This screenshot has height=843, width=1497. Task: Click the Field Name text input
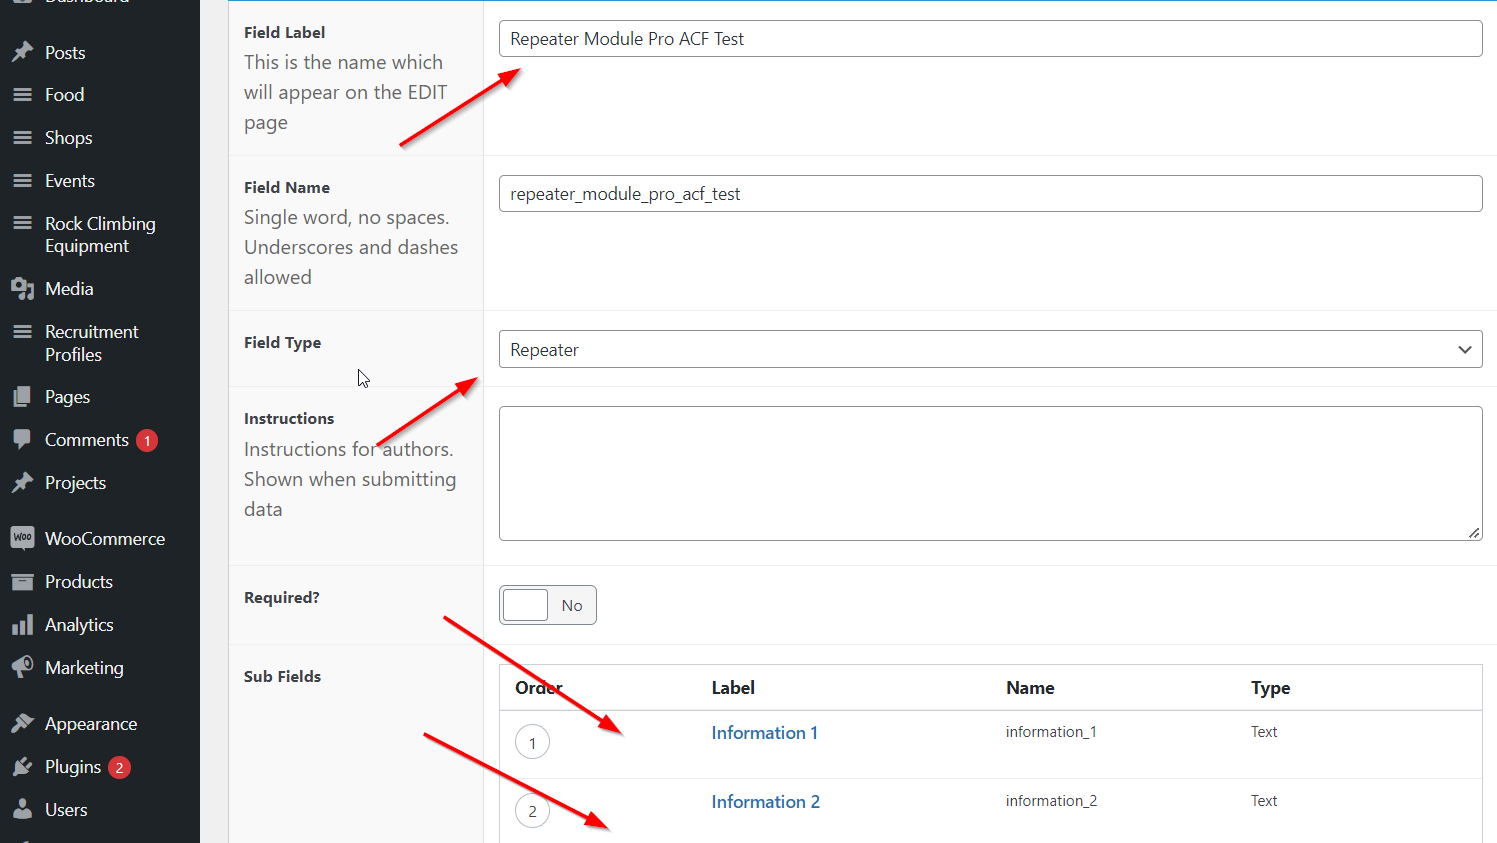pyautogui.click(x=990, y=194)
